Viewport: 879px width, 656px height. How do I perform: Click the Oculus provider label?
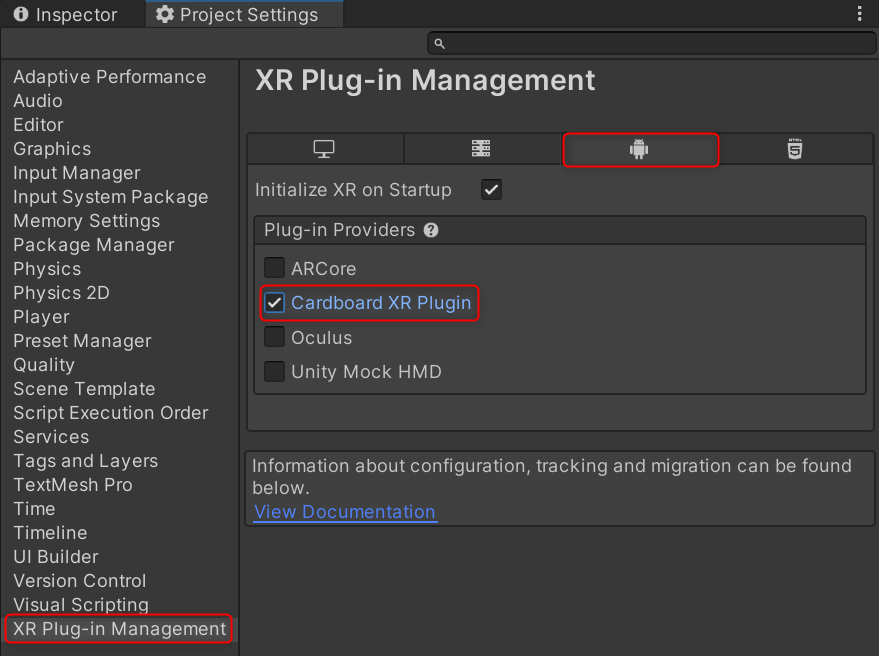322,338
